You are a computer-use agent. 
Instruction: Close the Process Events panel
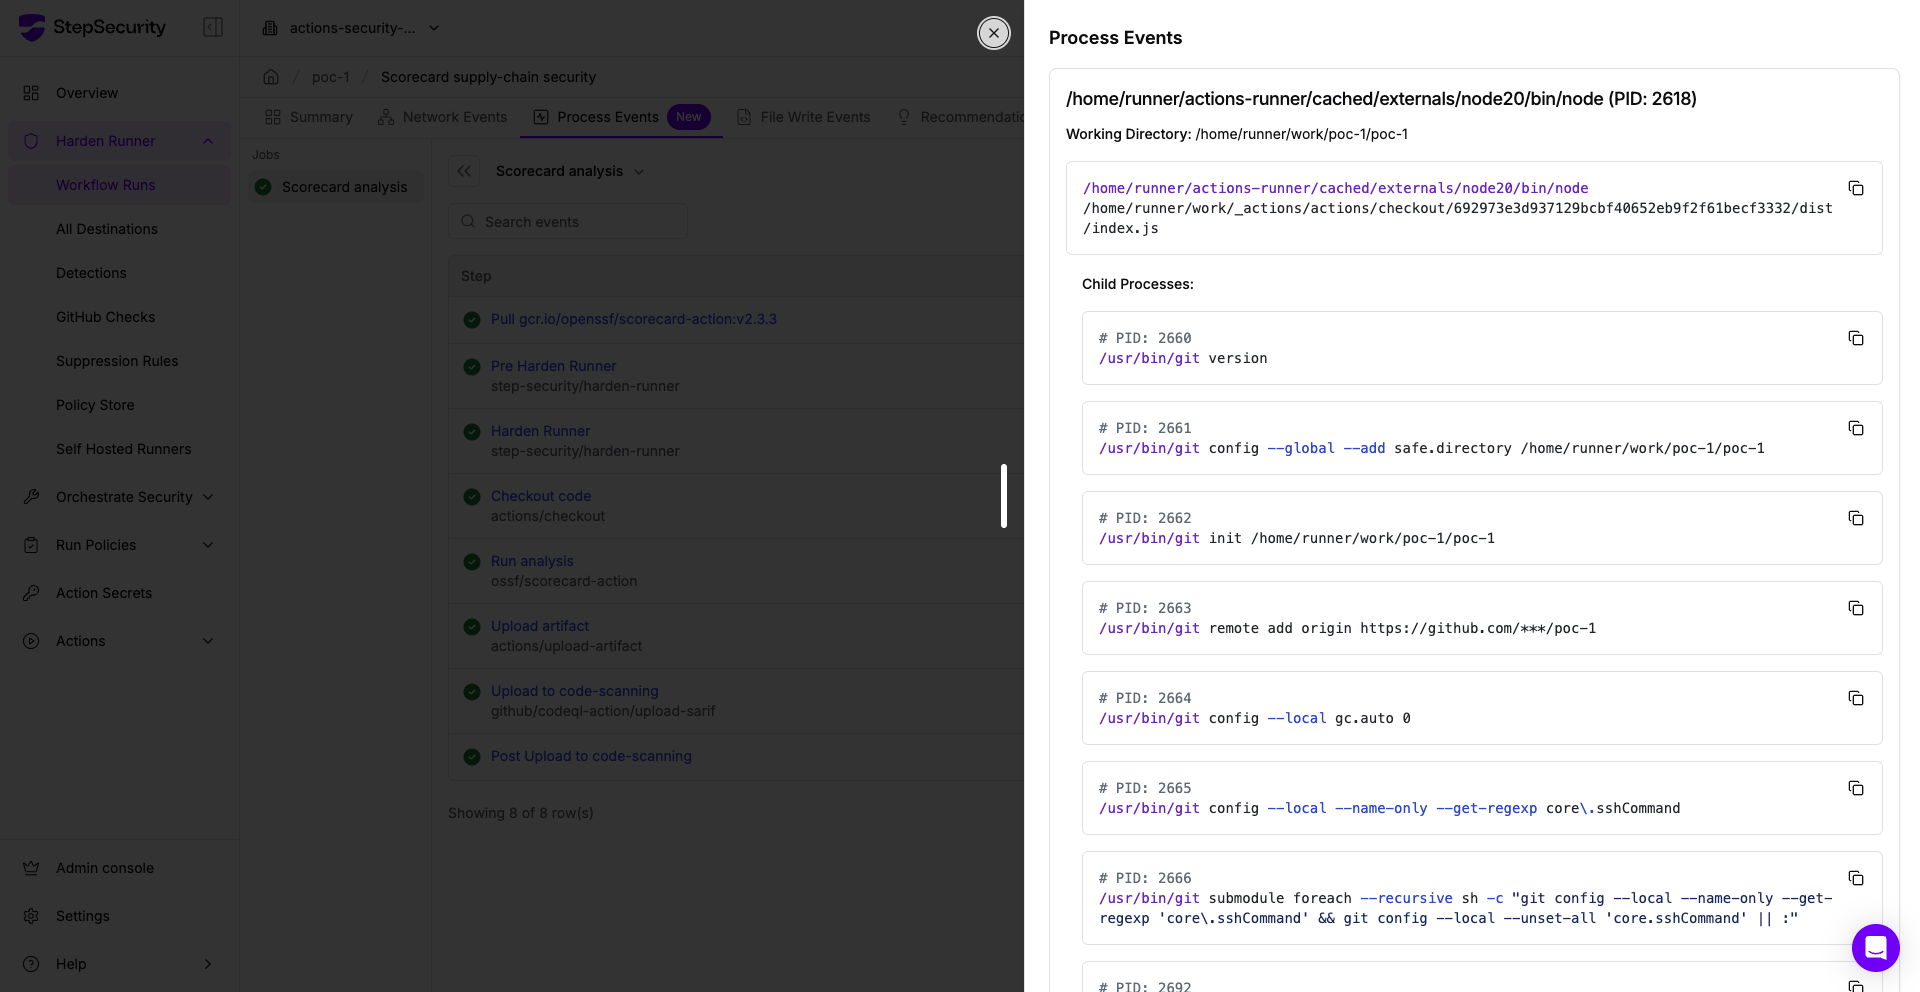993,33
